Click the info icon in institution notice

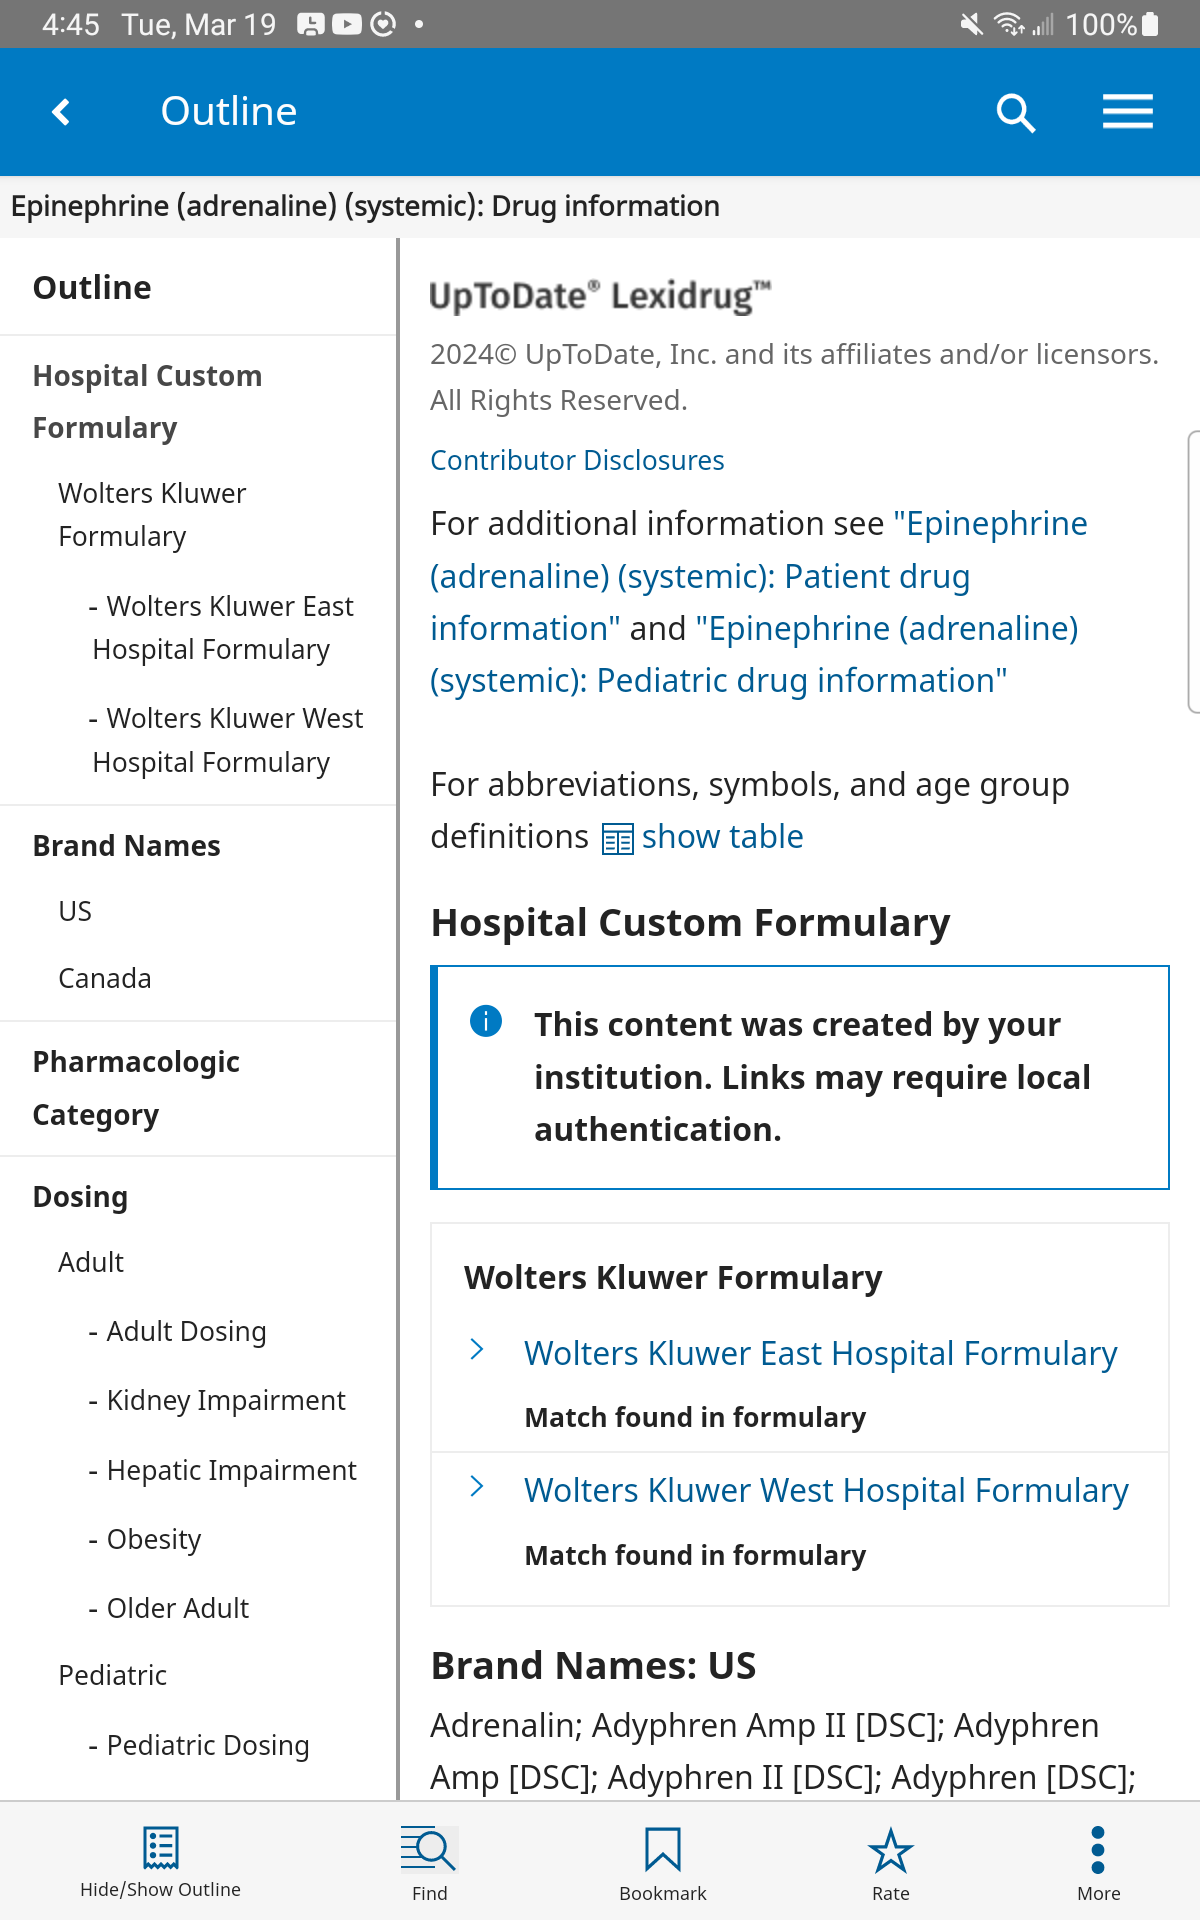point(486,1021)
